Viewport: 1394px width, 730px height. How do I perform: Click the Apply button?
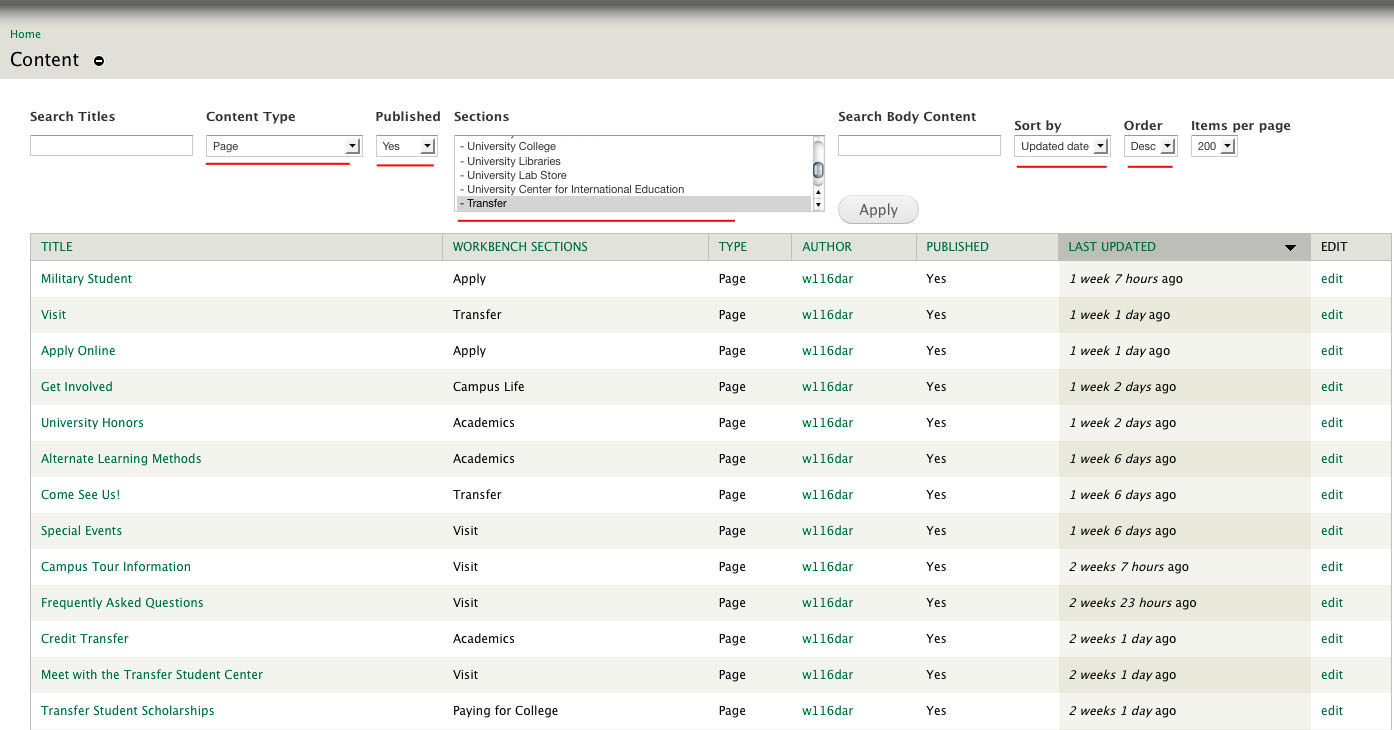point(878,210)
